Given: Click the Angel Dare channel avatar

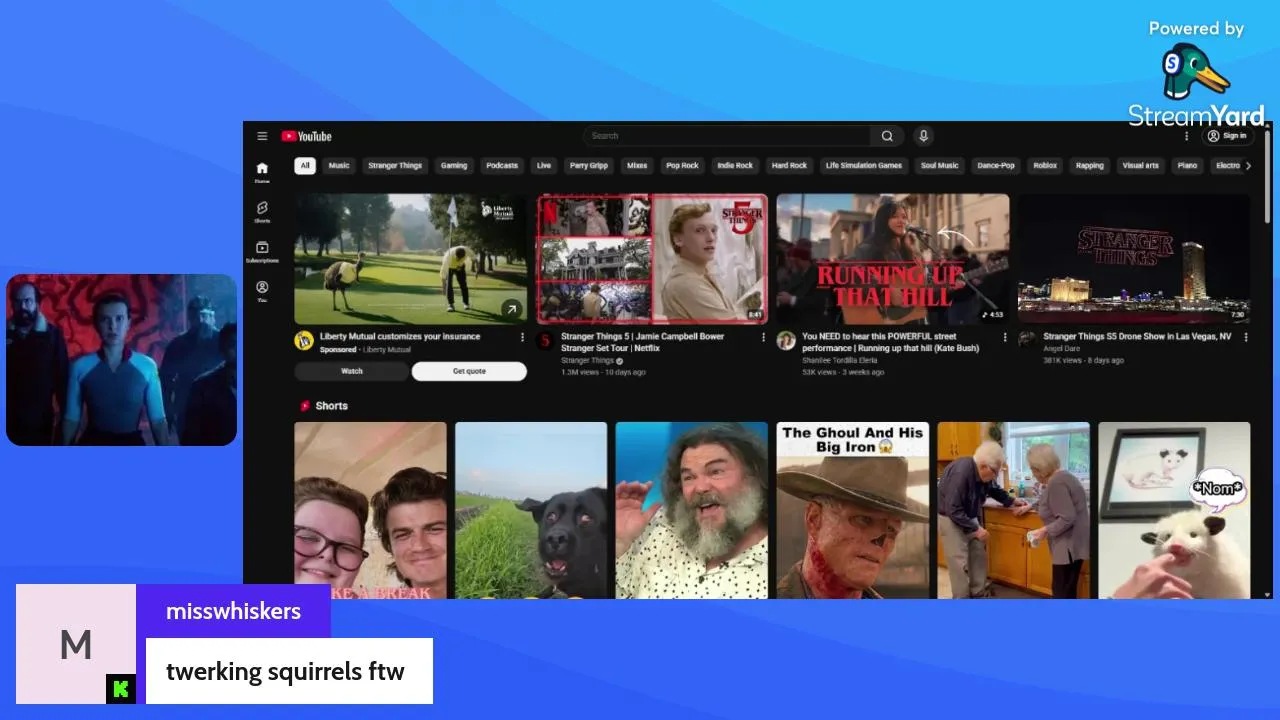Looking at the screenshot, I should point(1027,340).
